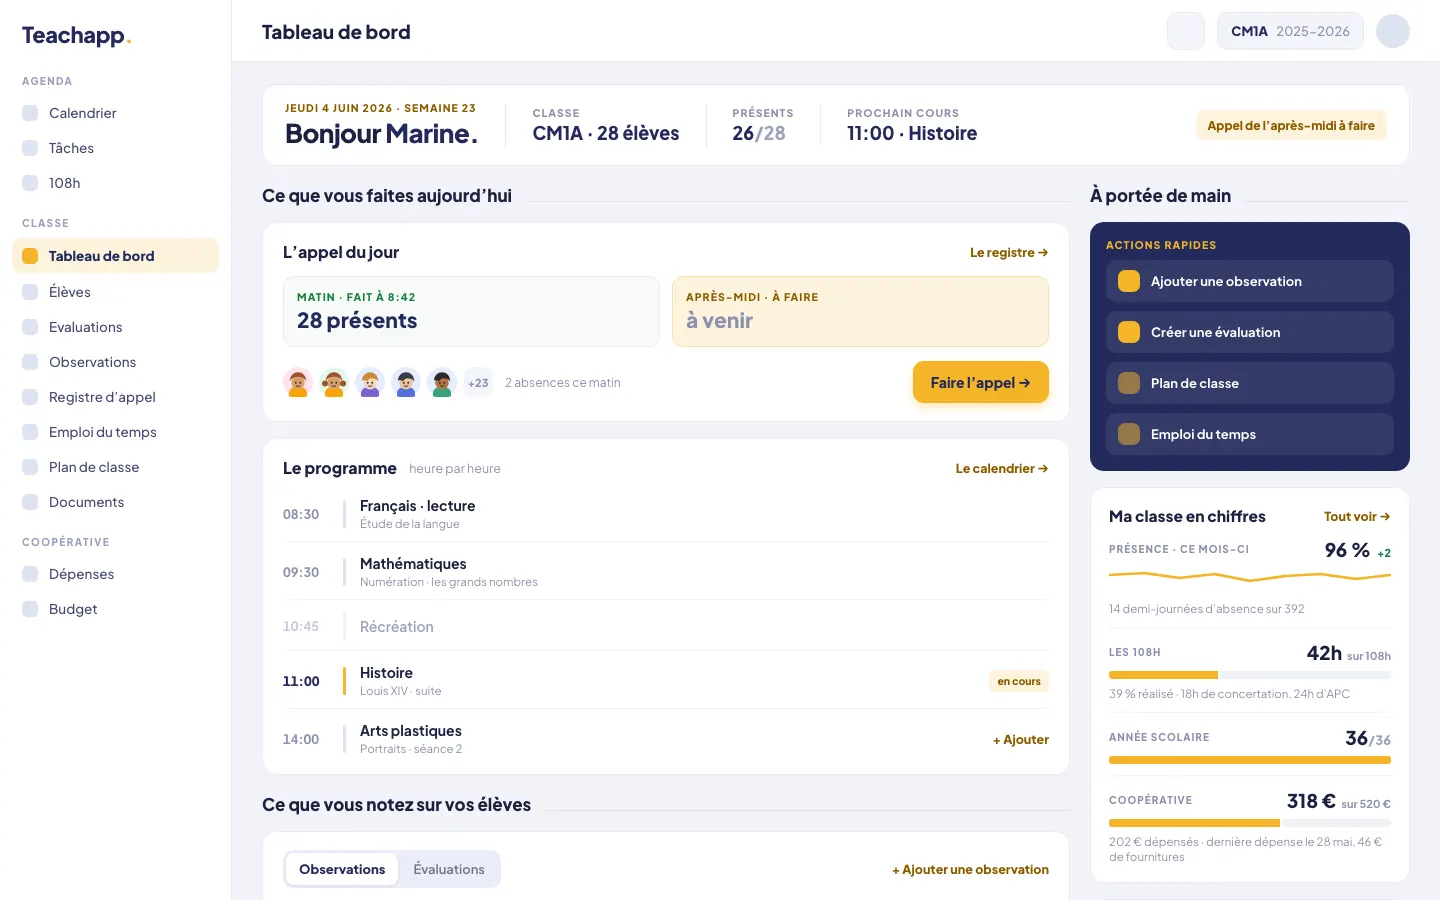
Task: Click the 108h sidebar icon
Action: pyautogui.click(x=30, y=183)
